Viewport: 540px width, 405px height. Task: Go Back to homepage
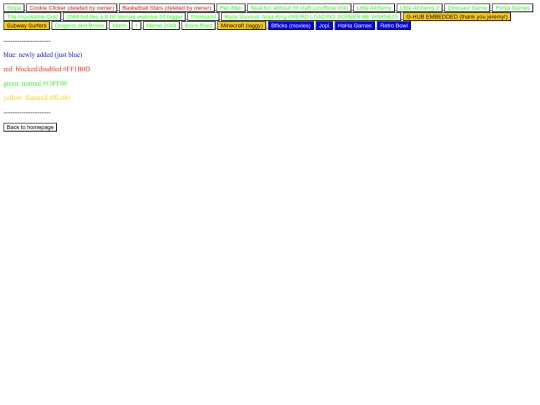click(x=30, y=127)
